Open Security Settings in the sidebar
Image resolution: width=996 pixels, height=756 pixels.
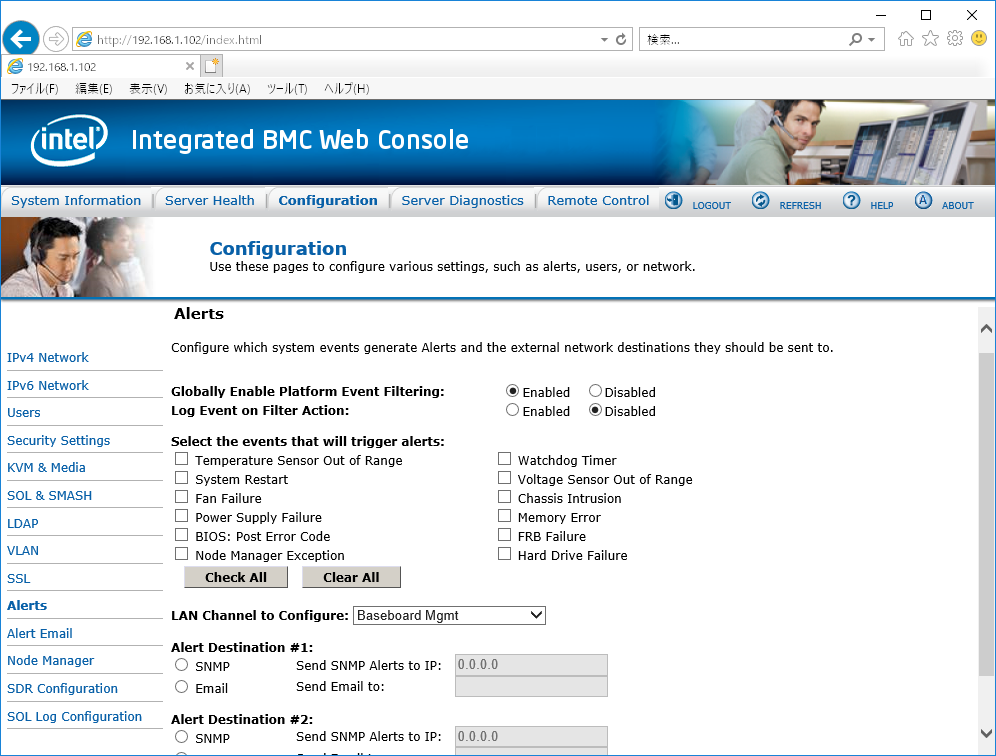[58, 441]
